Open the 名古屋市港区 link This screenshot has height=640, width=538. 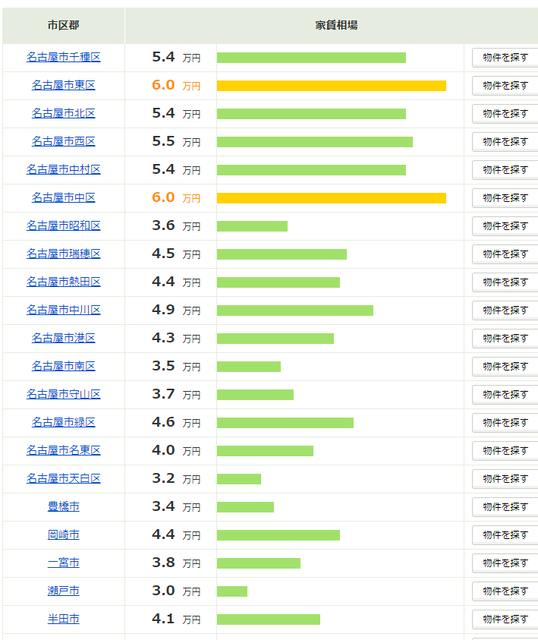tap(63, 338)
